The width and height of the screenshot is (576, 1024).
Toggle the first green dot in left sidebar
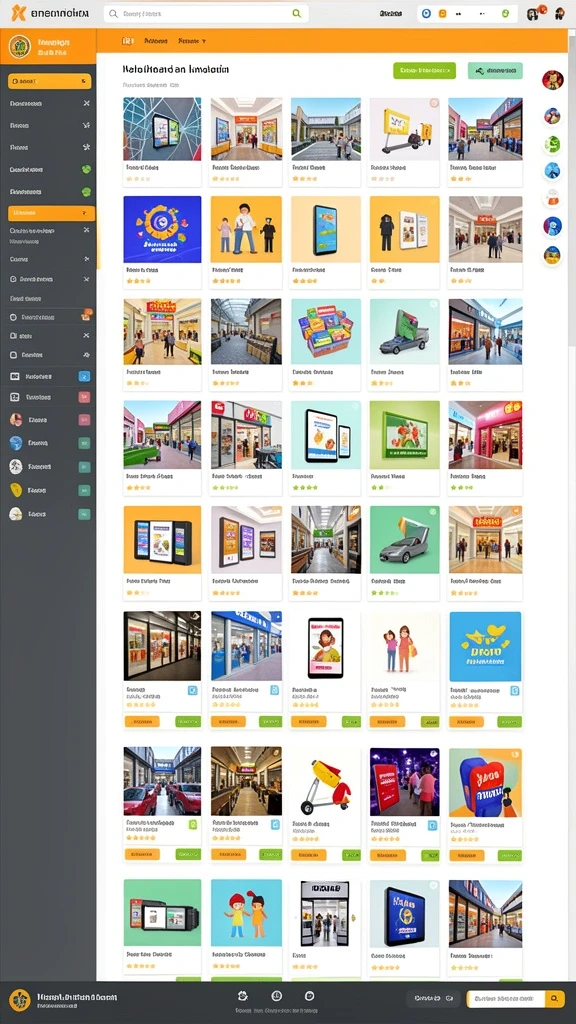tap(86, 169)
